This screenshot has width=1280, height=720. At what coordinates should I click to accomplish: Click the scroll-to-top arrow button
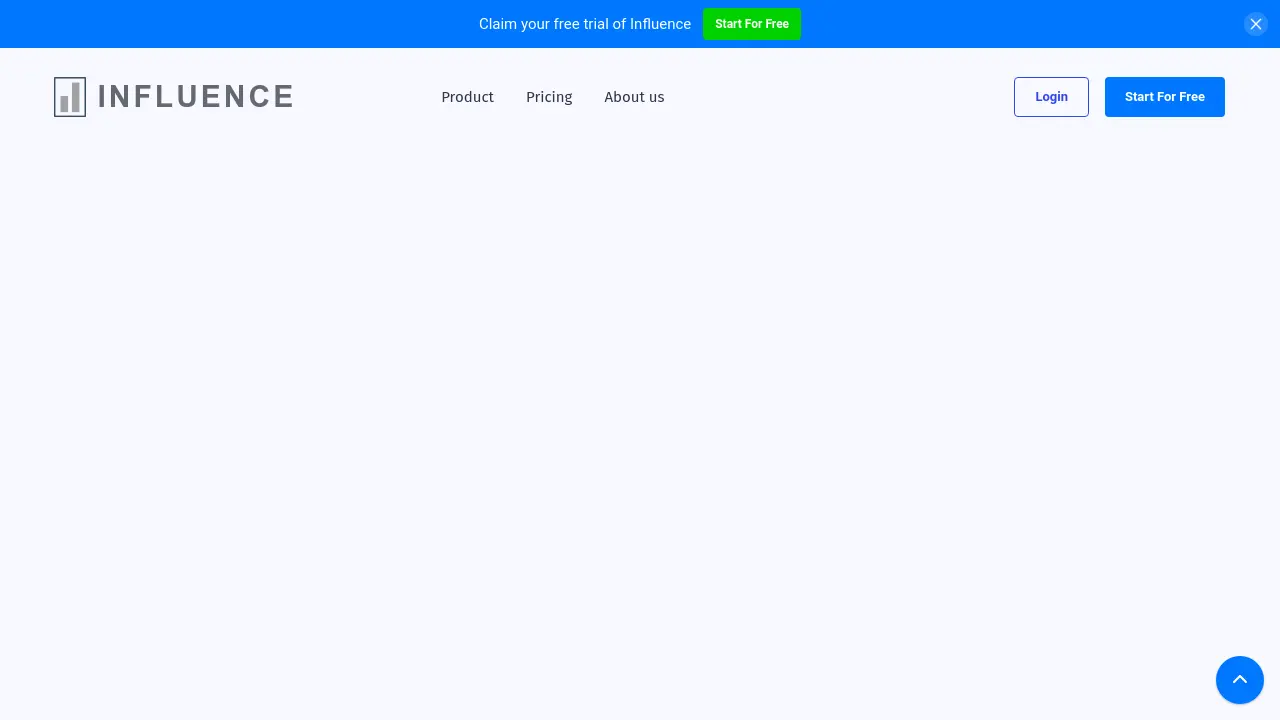[x=1239, y=680]
